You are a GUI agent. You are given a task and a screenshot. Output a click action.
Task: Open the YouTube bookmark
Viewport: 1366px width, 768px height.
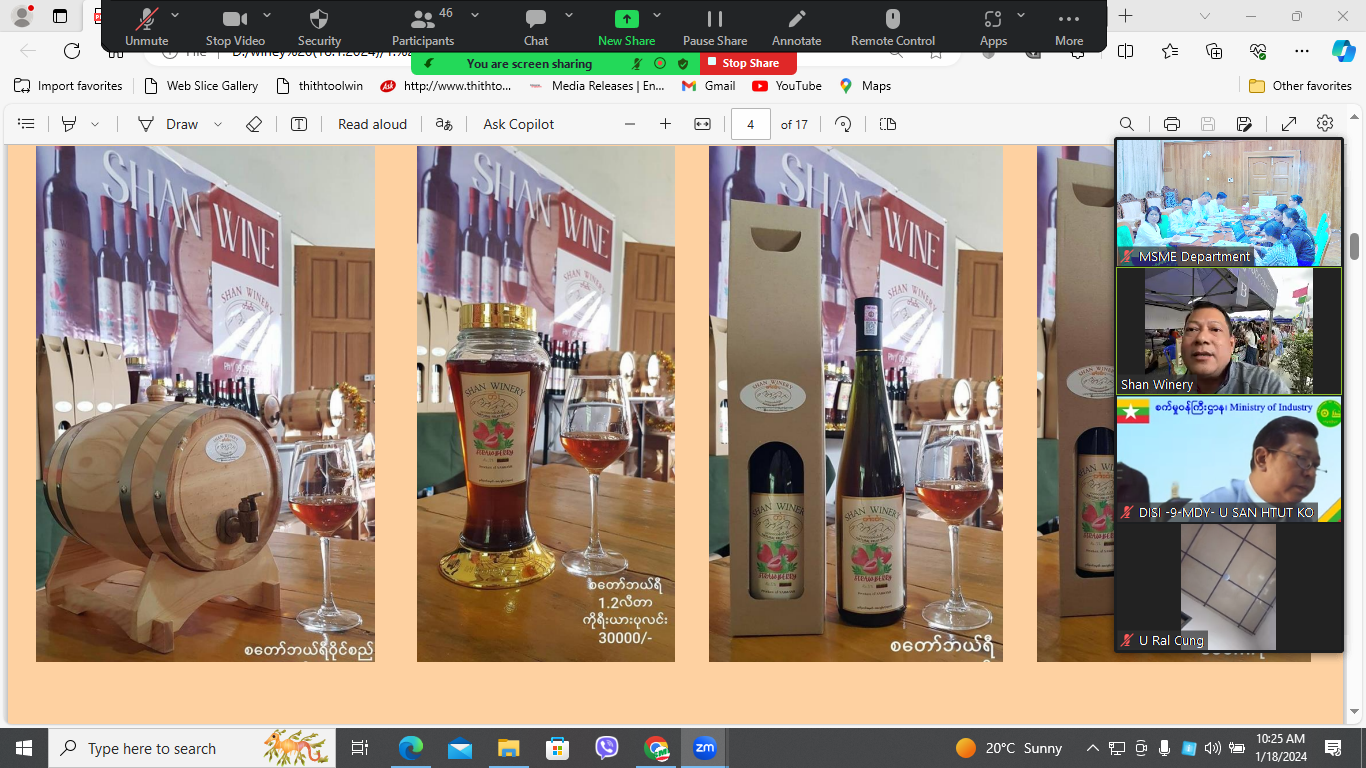click(x=787, y=86)
